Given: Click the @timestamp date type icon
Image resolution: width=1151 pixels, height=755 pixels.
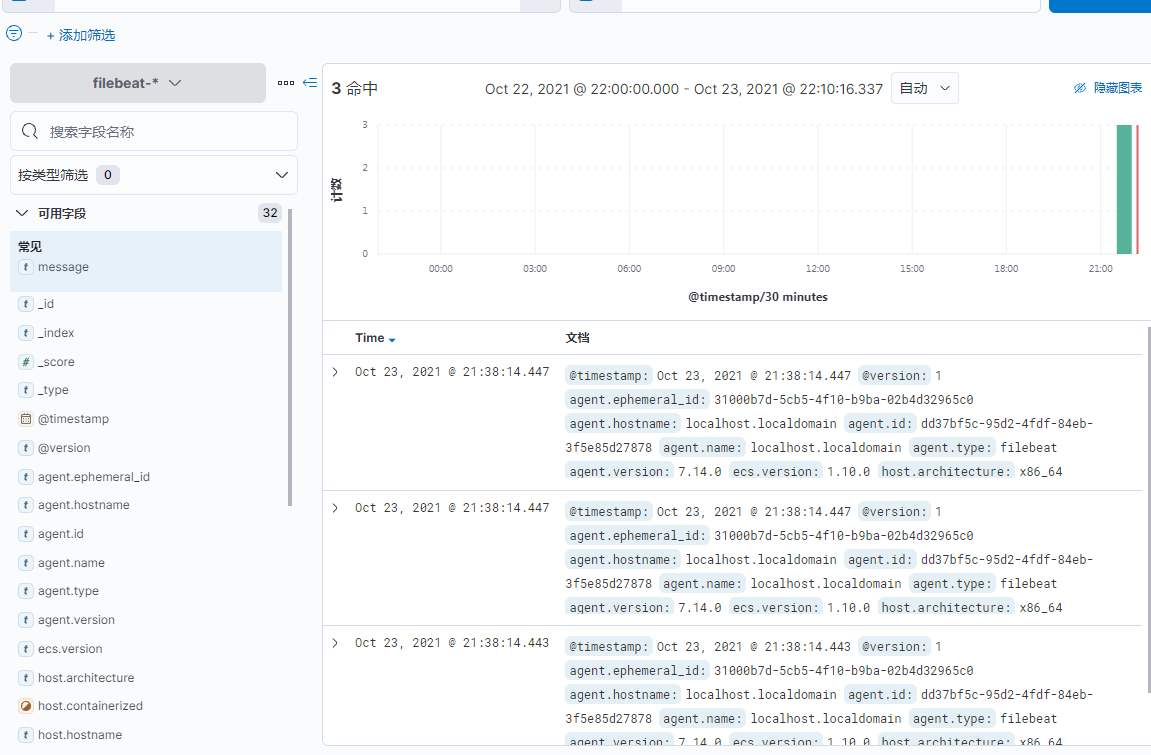Looking at the screenshot, I should point(26,419).
